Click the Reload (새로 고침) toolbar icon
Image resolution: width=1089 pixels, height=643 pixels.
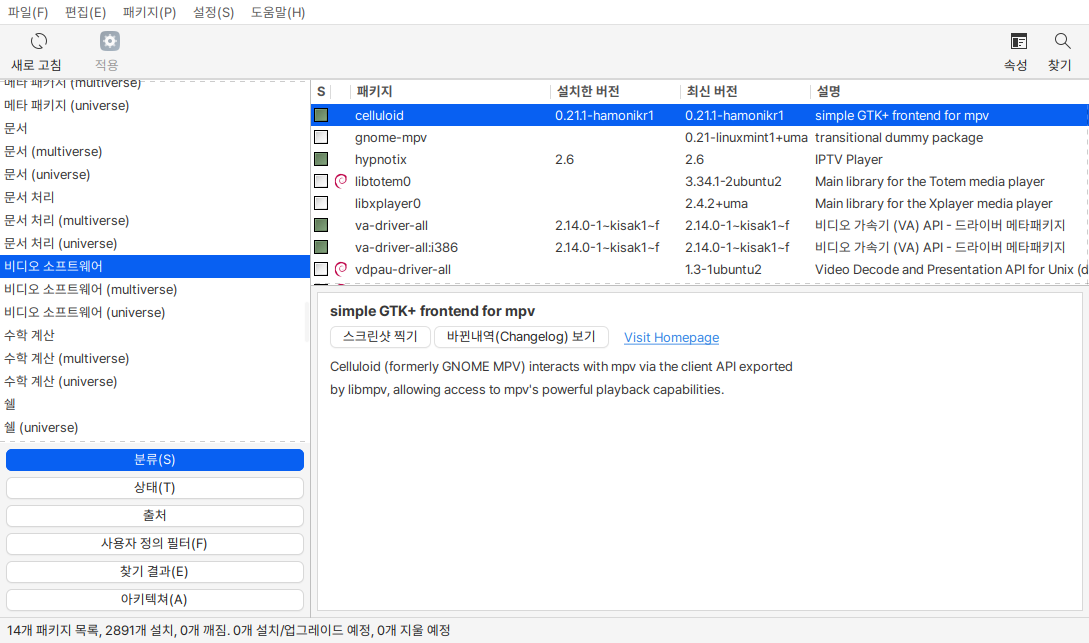pos(38,42)
